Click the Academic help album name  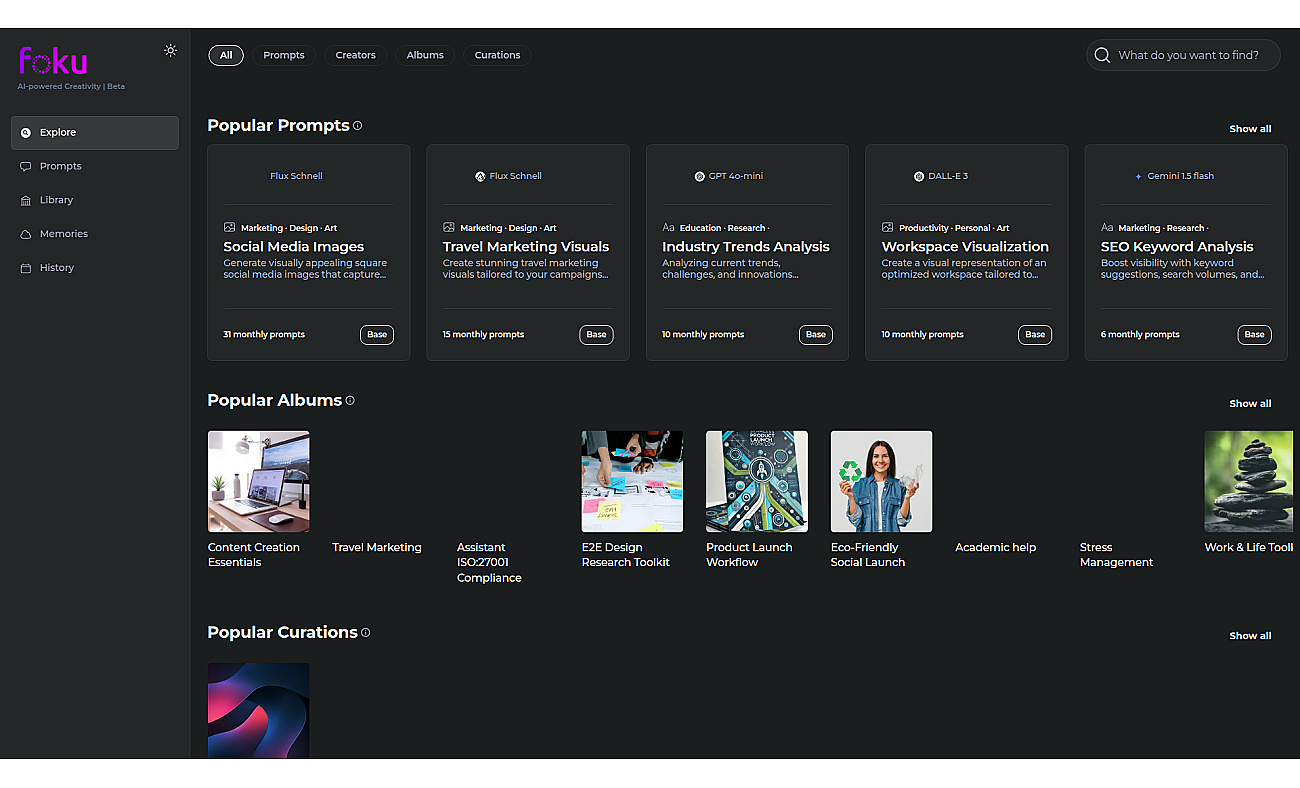pos(995,548)
